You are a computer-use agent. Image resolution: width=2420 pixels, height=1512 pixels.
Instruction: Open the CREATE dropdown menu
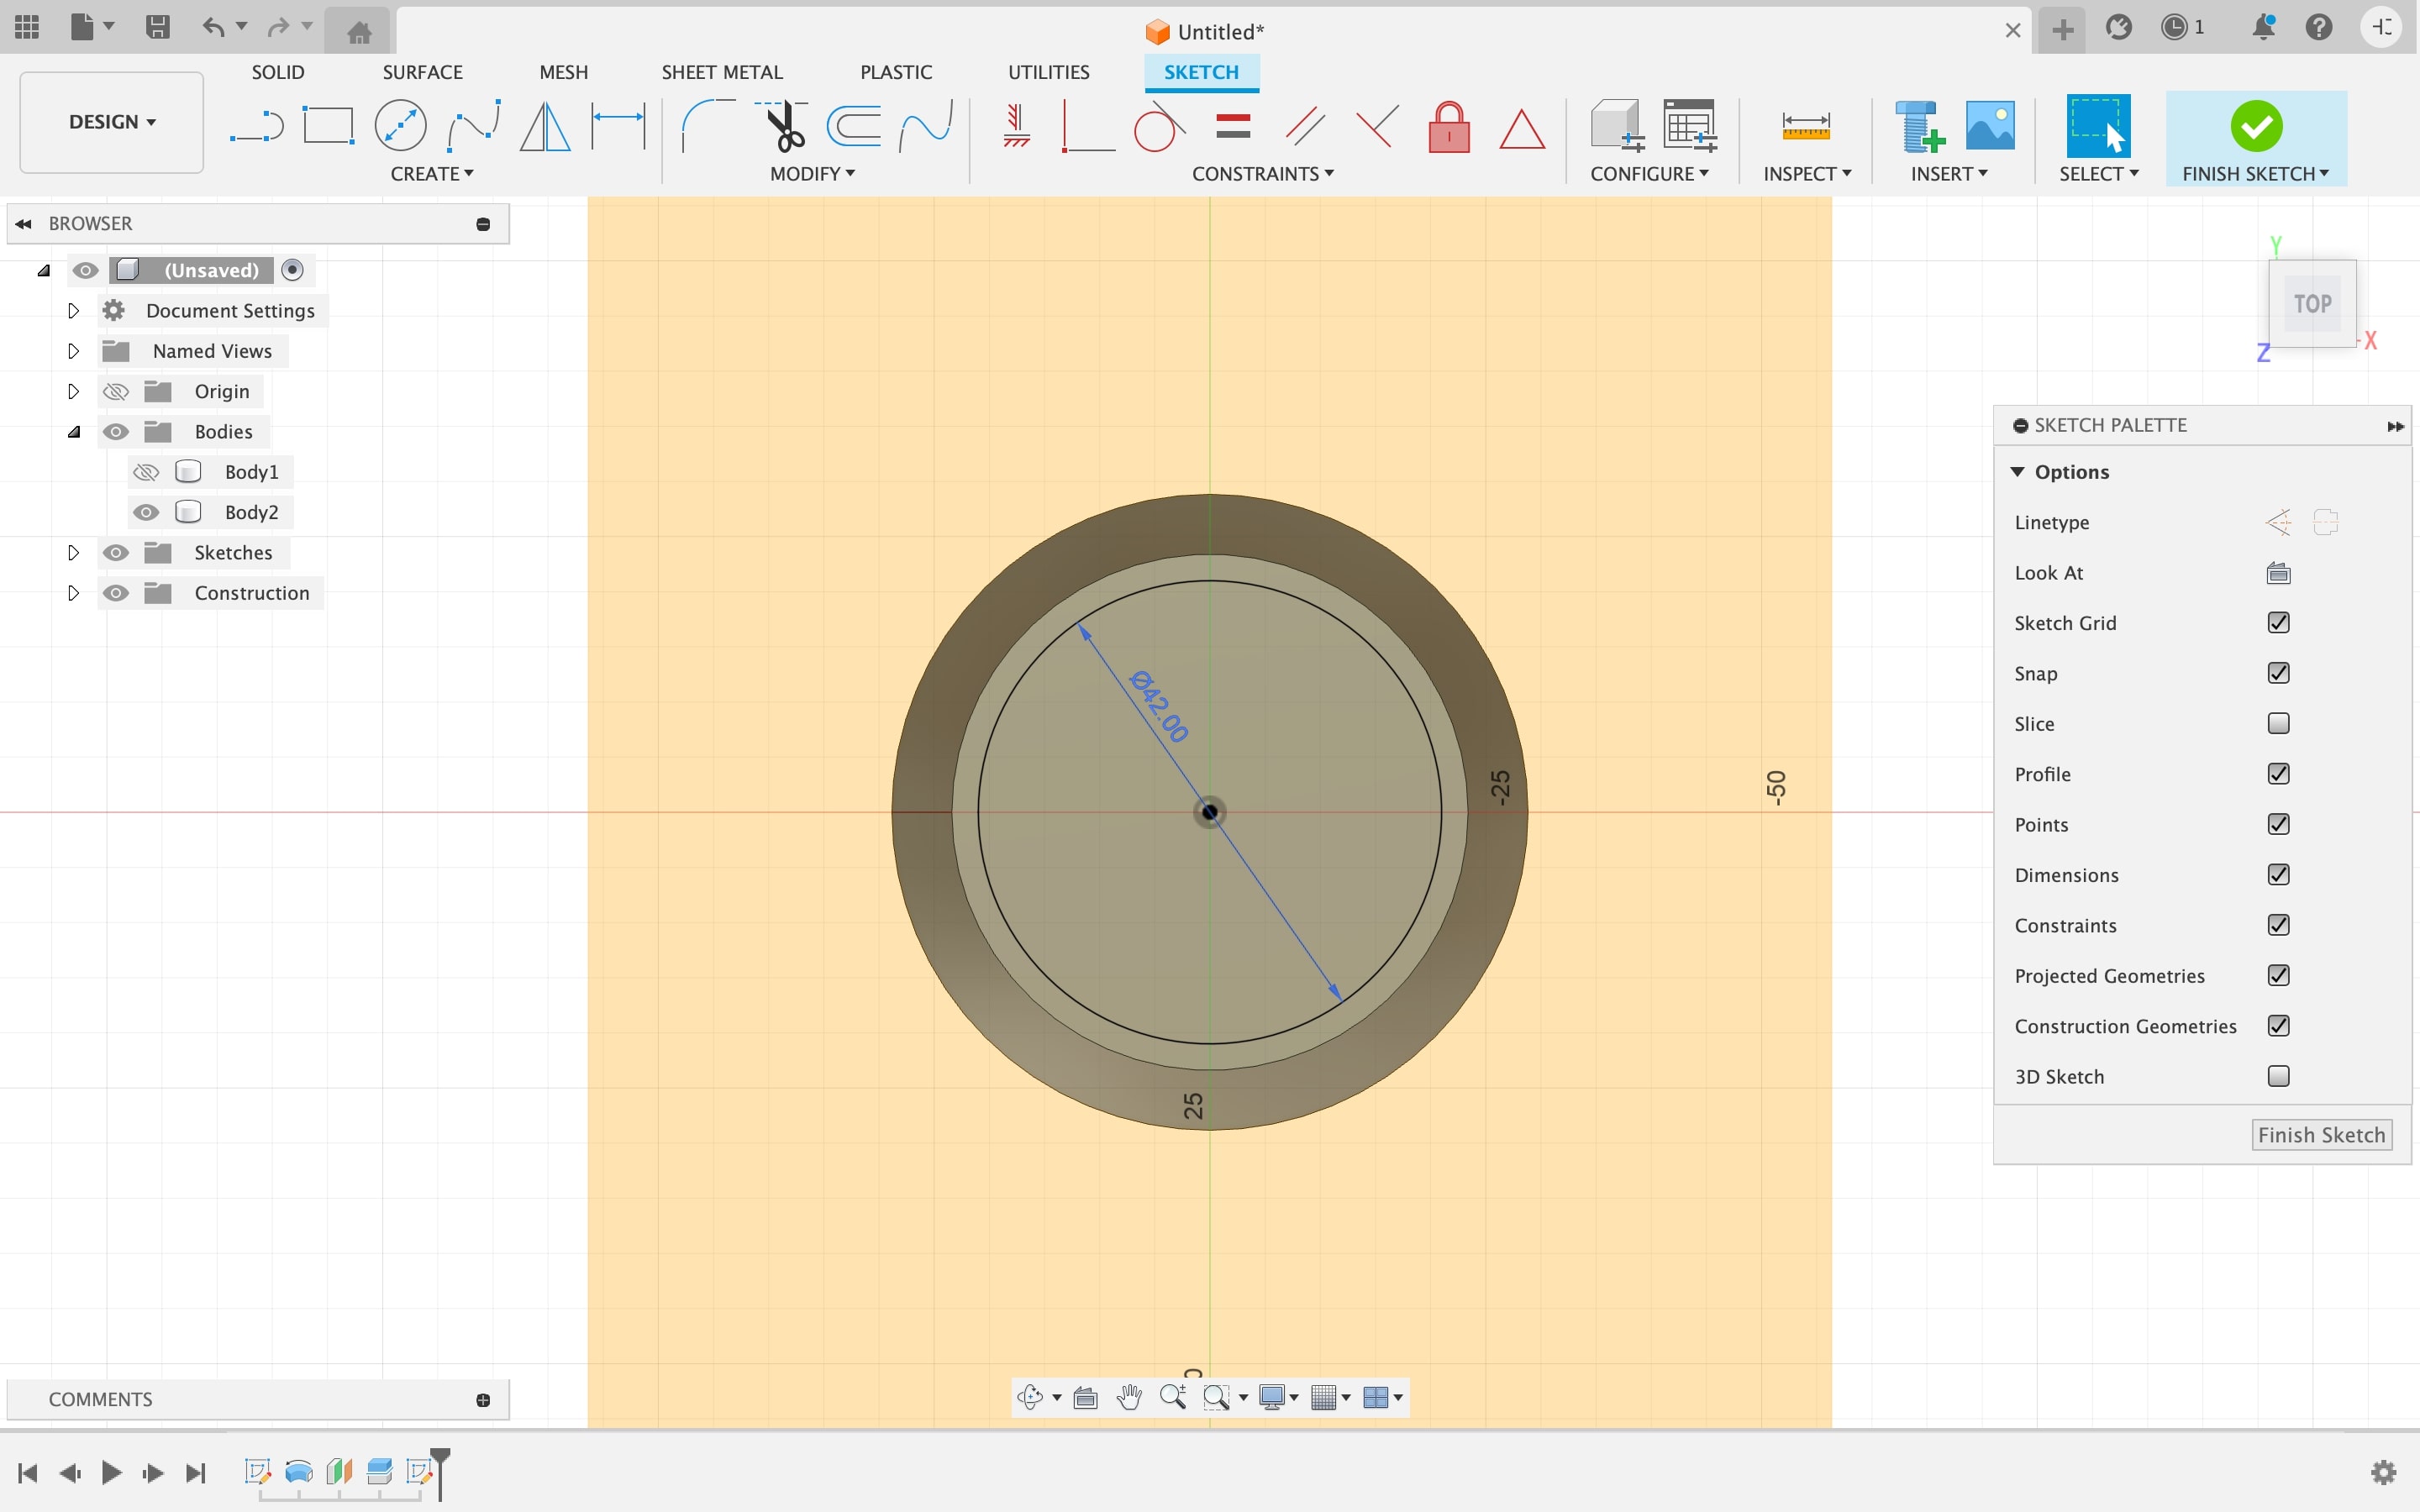(432, 174)
